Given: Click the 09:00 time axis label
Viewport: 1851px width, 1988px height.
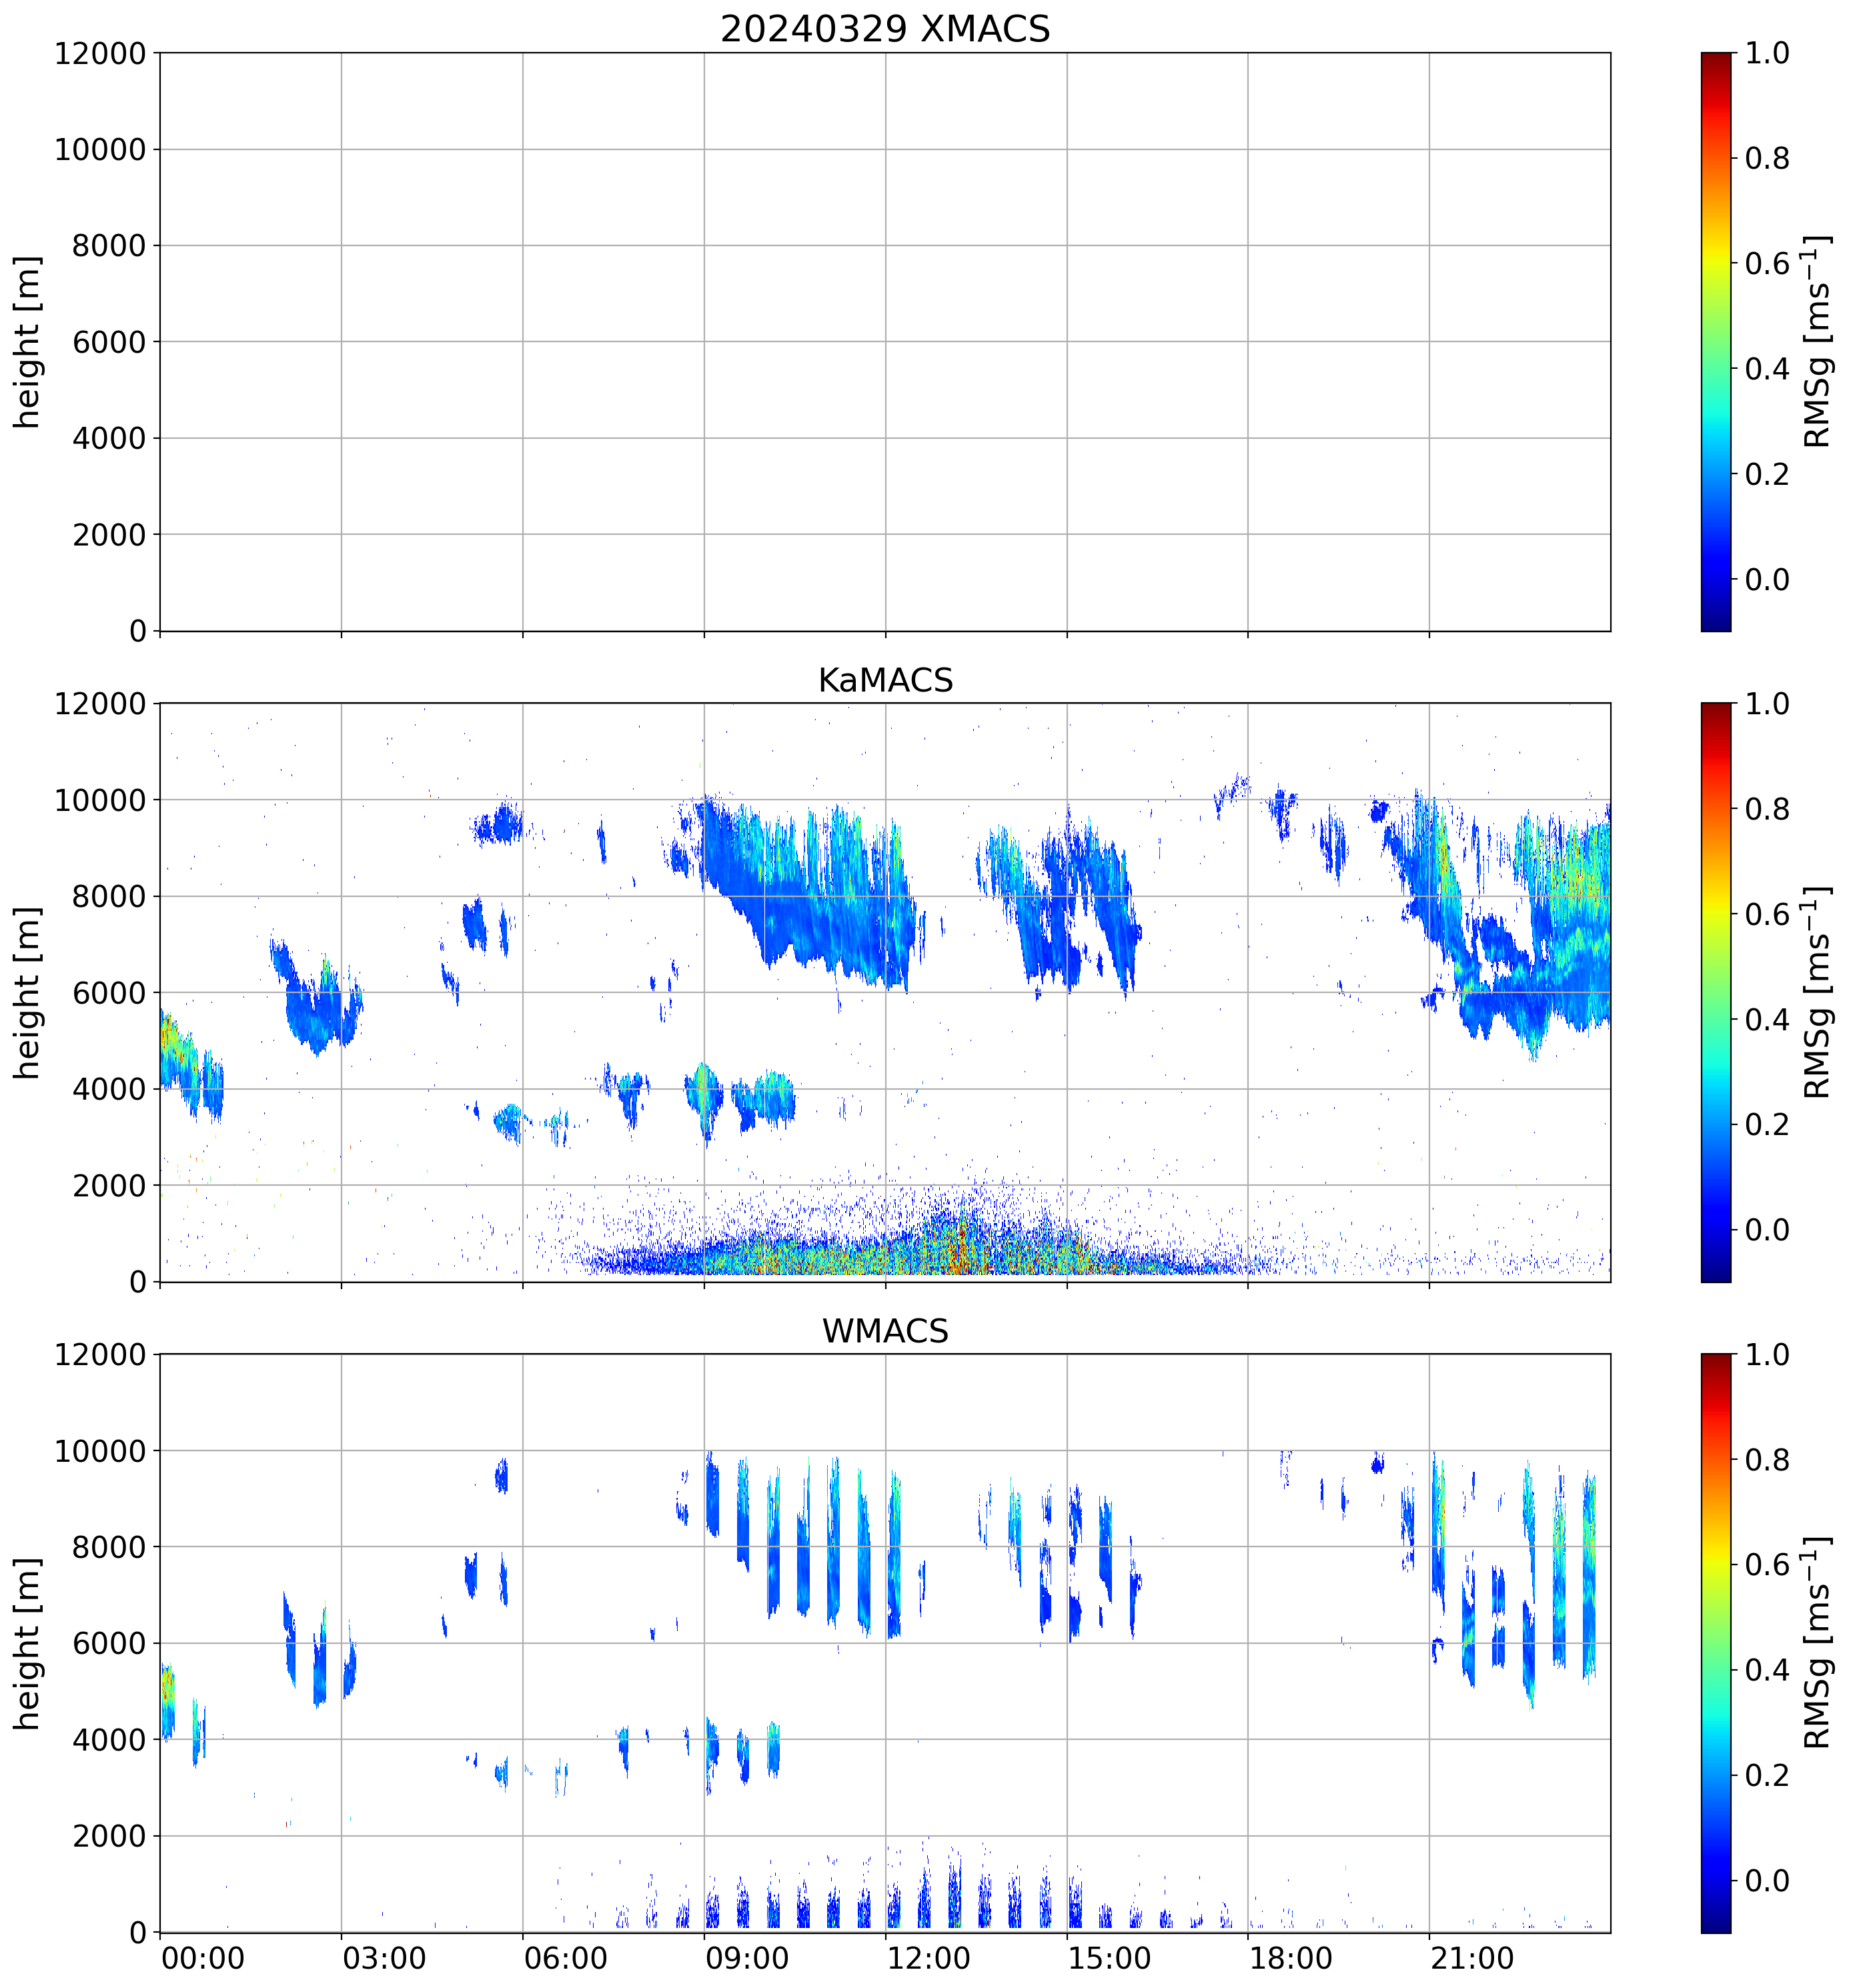Looking at the screenshot, I should point(746,1958).
